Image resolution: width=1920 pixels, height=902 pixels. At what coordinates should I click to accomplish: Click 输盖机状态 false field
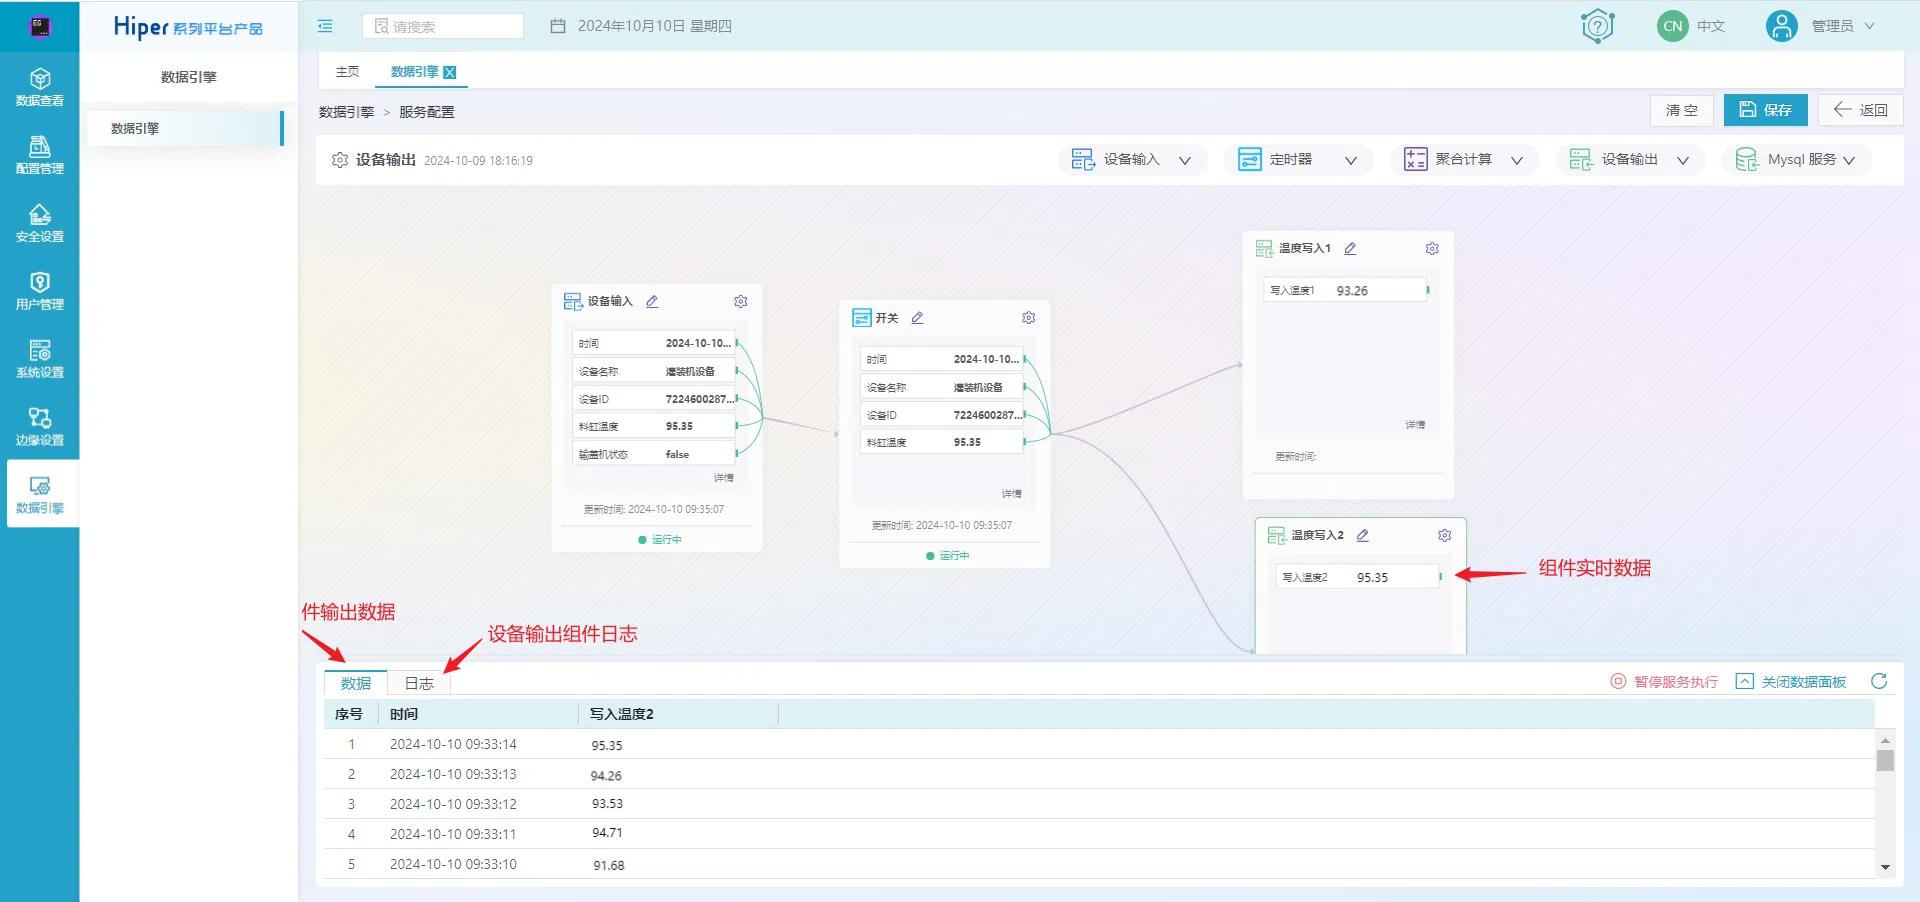(654, 454)
